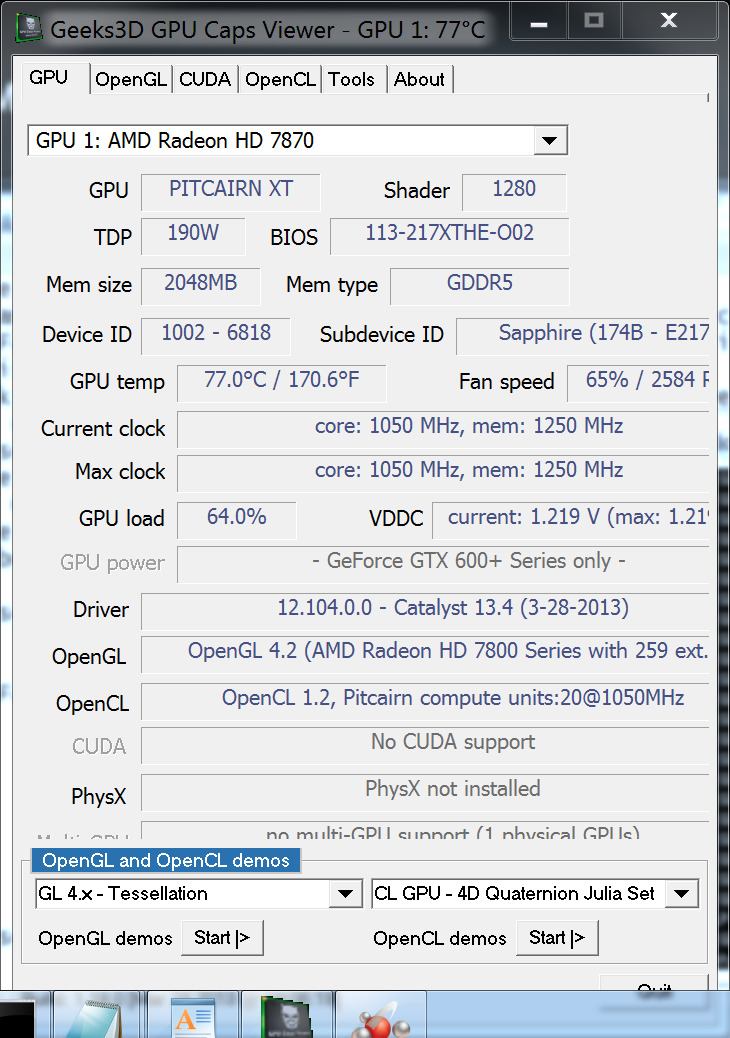Image resolution: width=730 pixels, height=1038 pixels.
Task: Open the Notepad icon in the taskbar
Action: pyautogui.click(x=97, y=1015)
